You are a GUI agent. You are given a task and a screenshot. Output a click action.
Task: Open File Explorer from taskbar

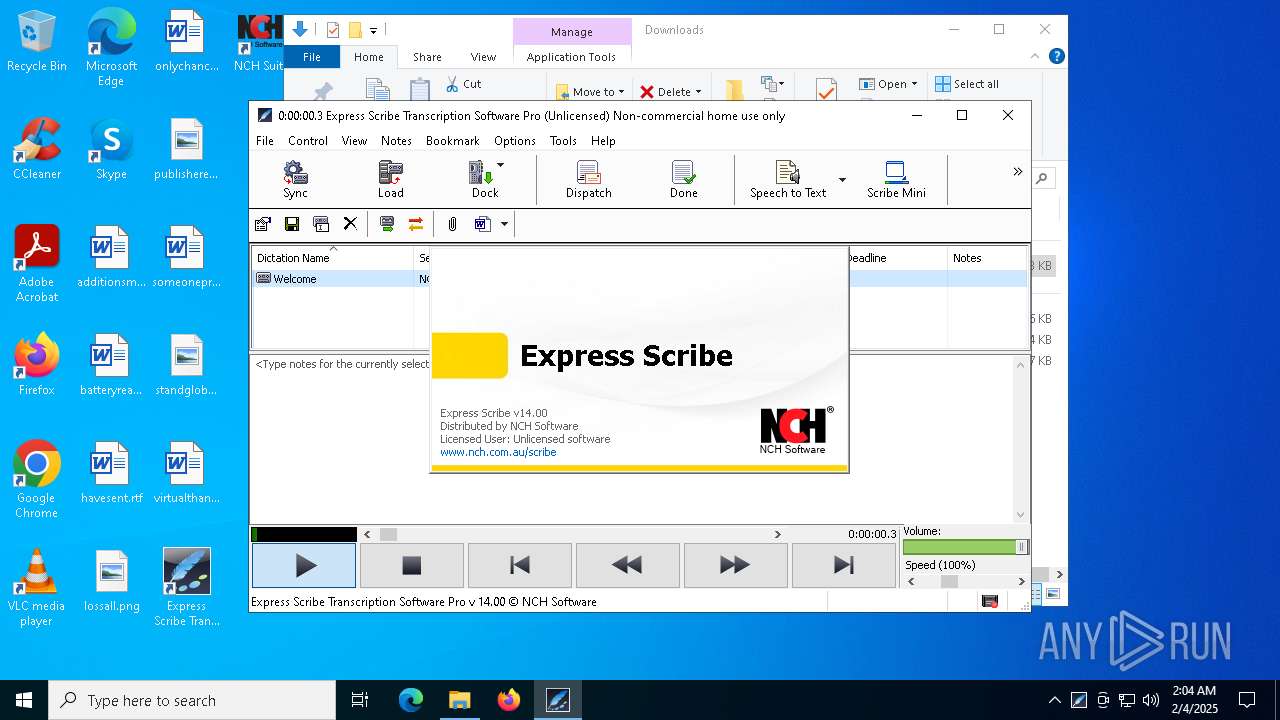point(459,700)
